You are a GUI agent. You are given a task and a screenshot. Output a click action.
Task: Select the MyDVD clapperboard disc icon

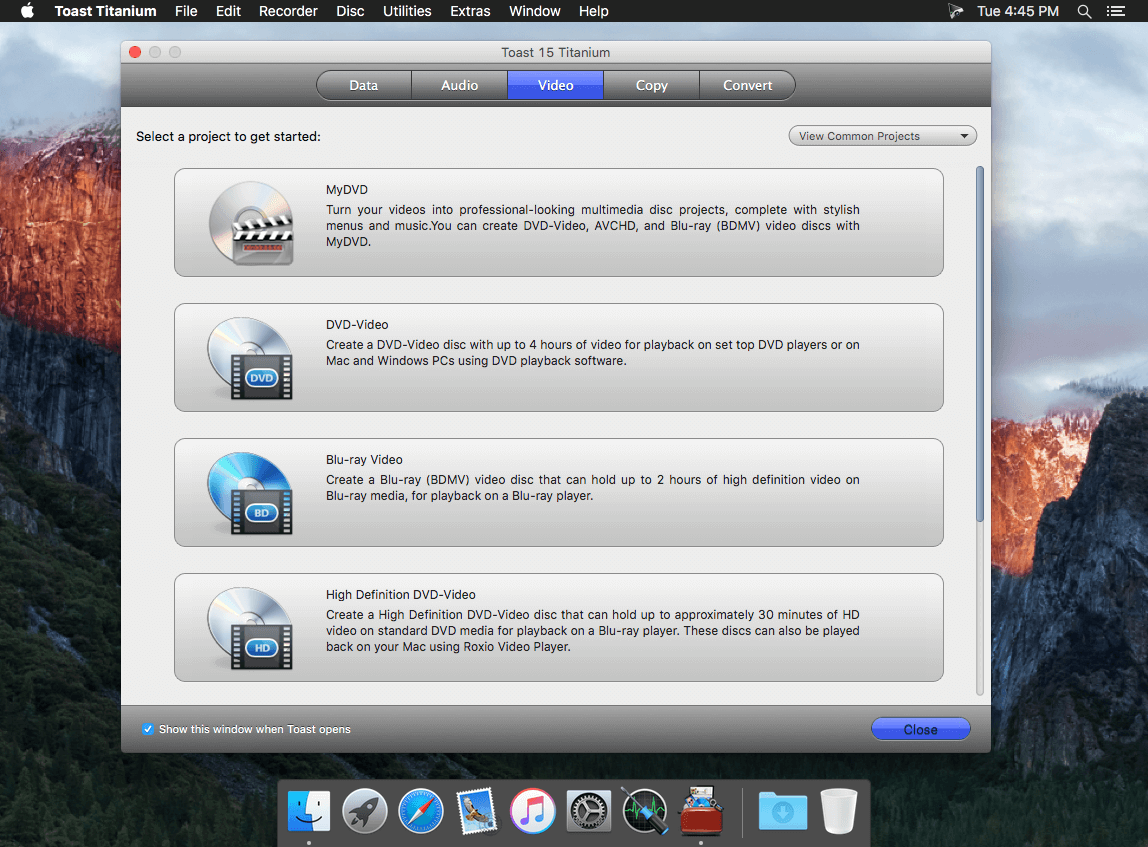(251, 223)
